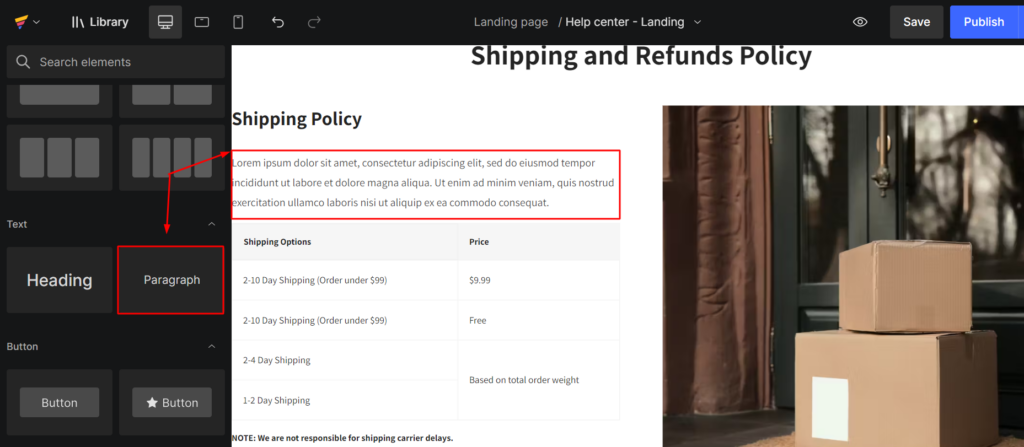Select the Heading element
The image size is (1024, 447).
coord(59,280)
